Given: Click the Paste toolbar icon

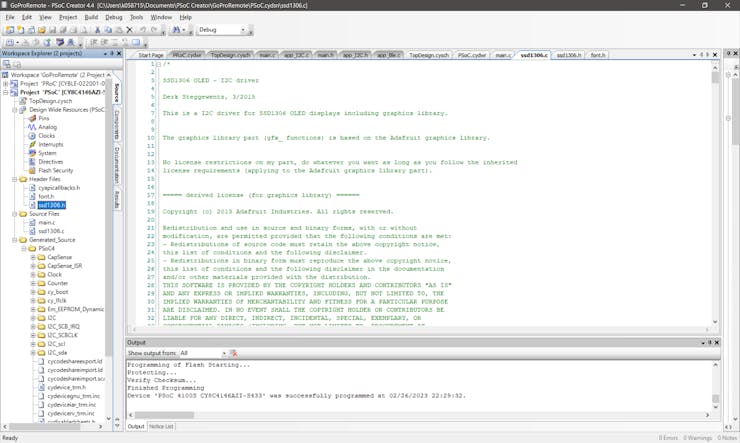Looking at the screenshot, I should click(x=119, y=30).
